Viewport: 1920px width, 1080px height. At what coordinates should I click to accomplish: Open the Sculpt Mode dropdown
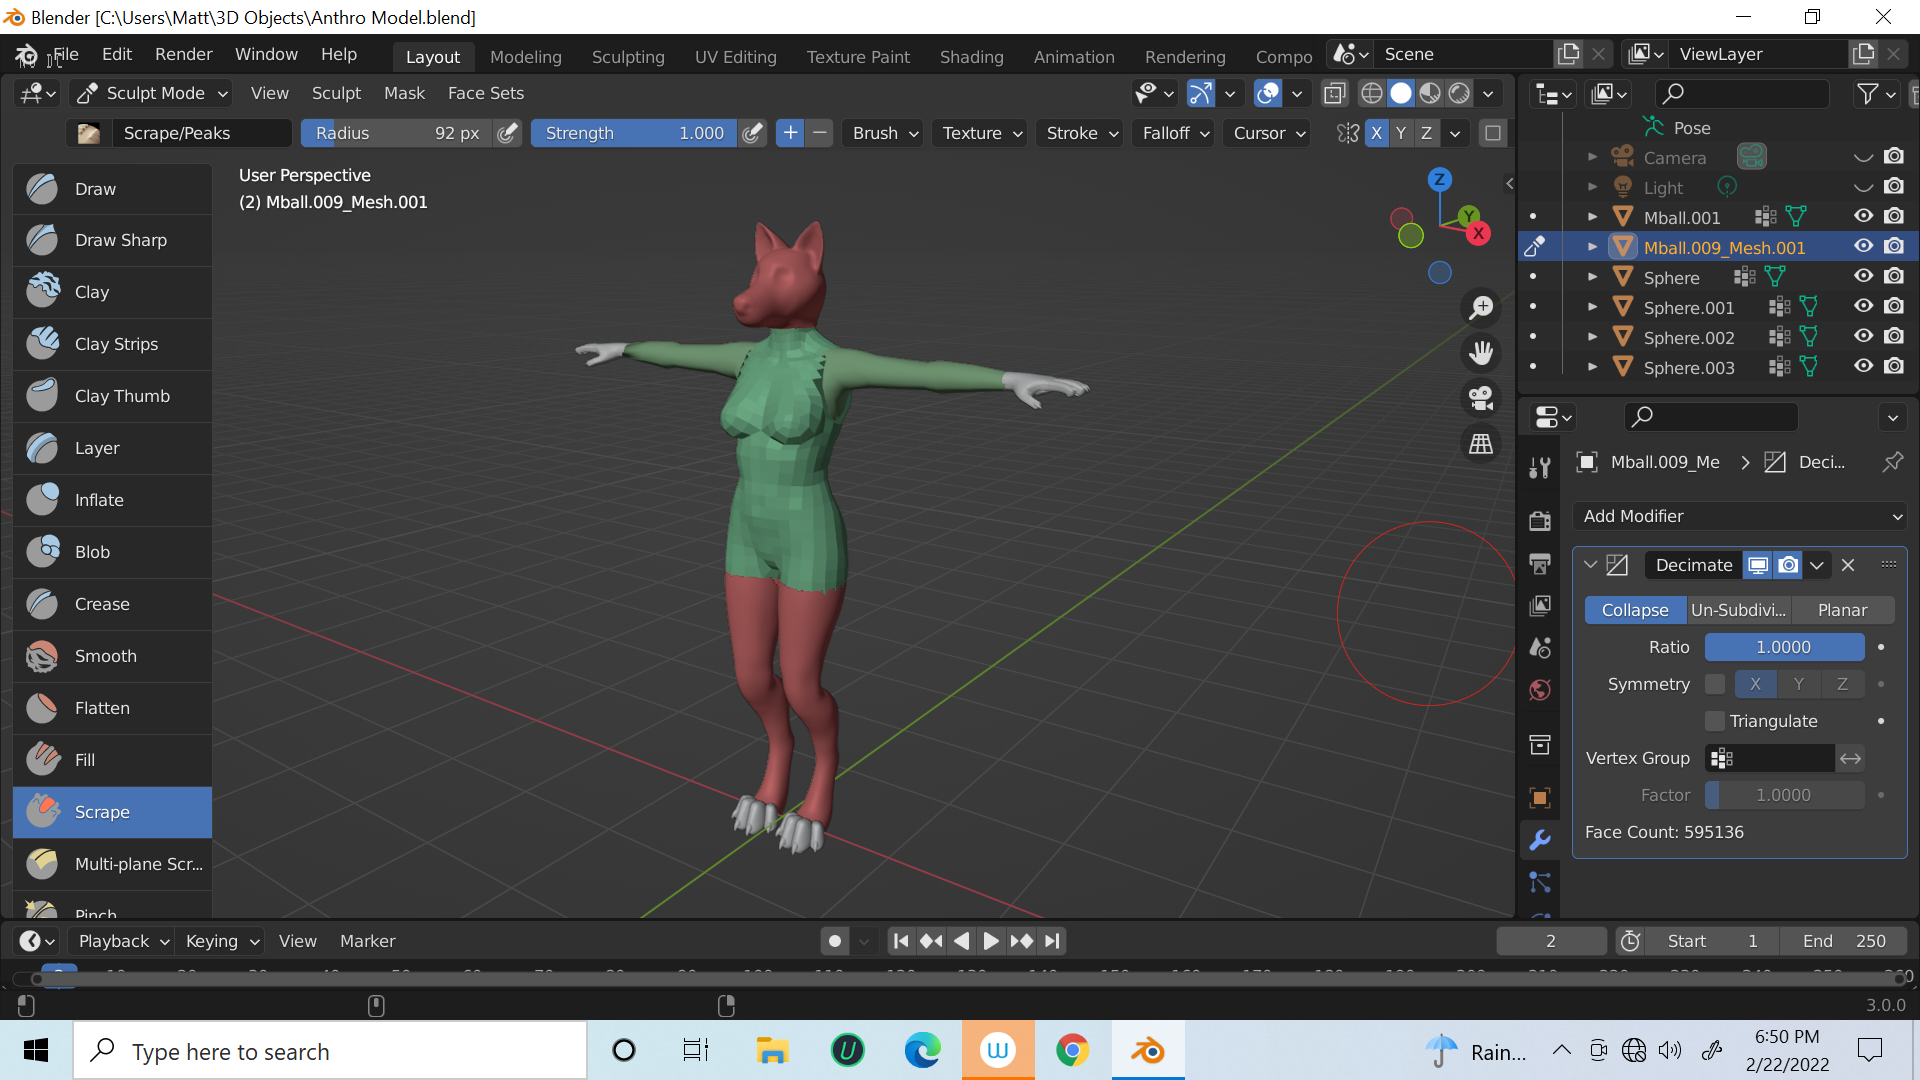[154, 93]
